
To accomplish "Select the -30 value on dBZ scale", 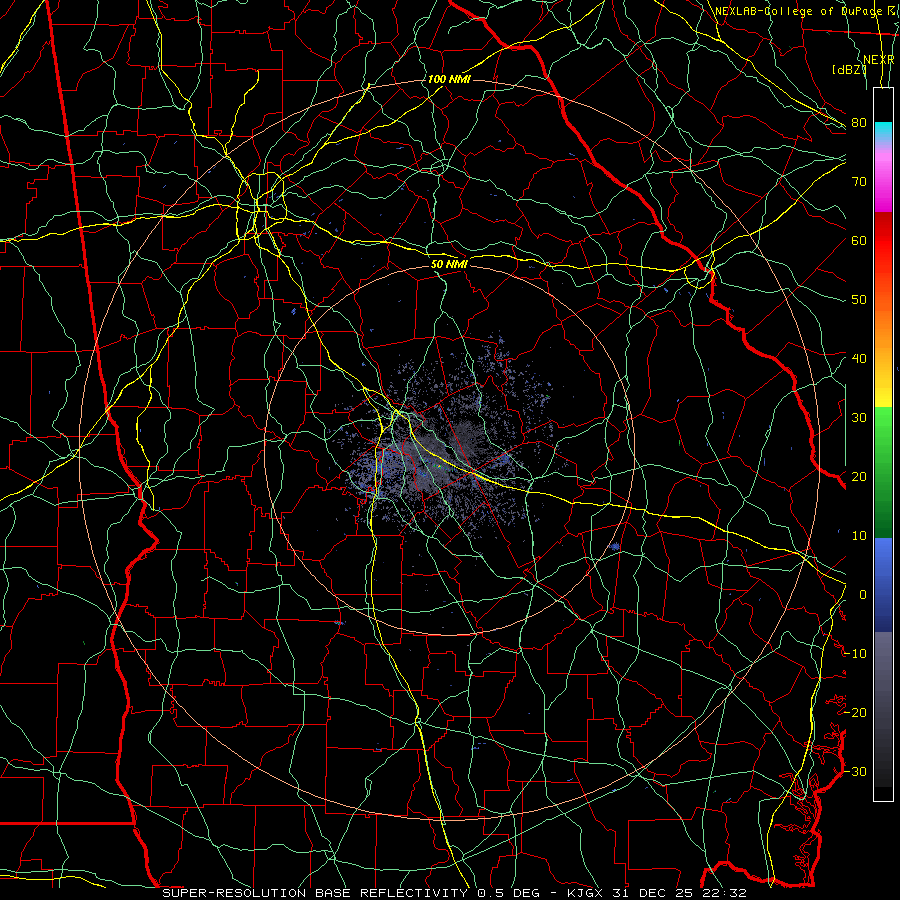I will click(855, 771).
